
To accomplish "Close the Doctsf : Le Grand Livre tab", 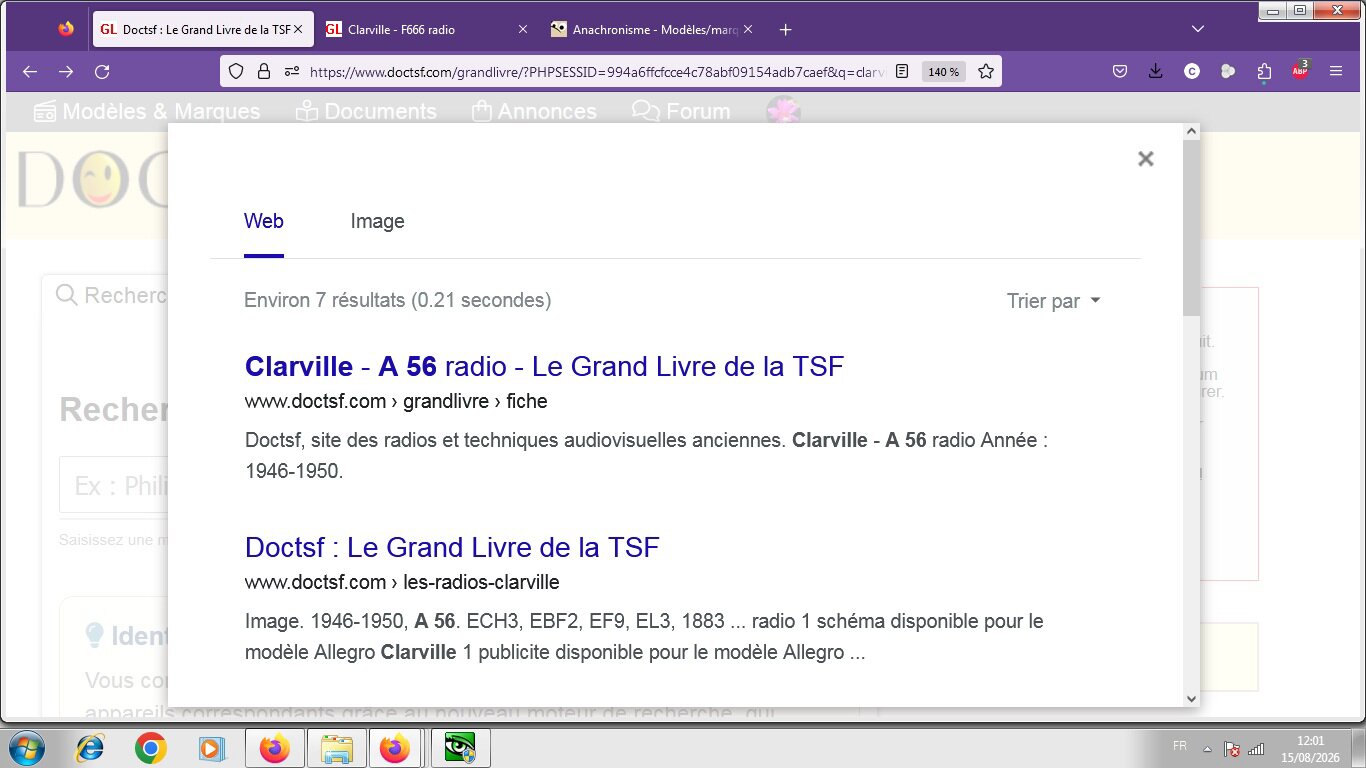I will 298,30.
